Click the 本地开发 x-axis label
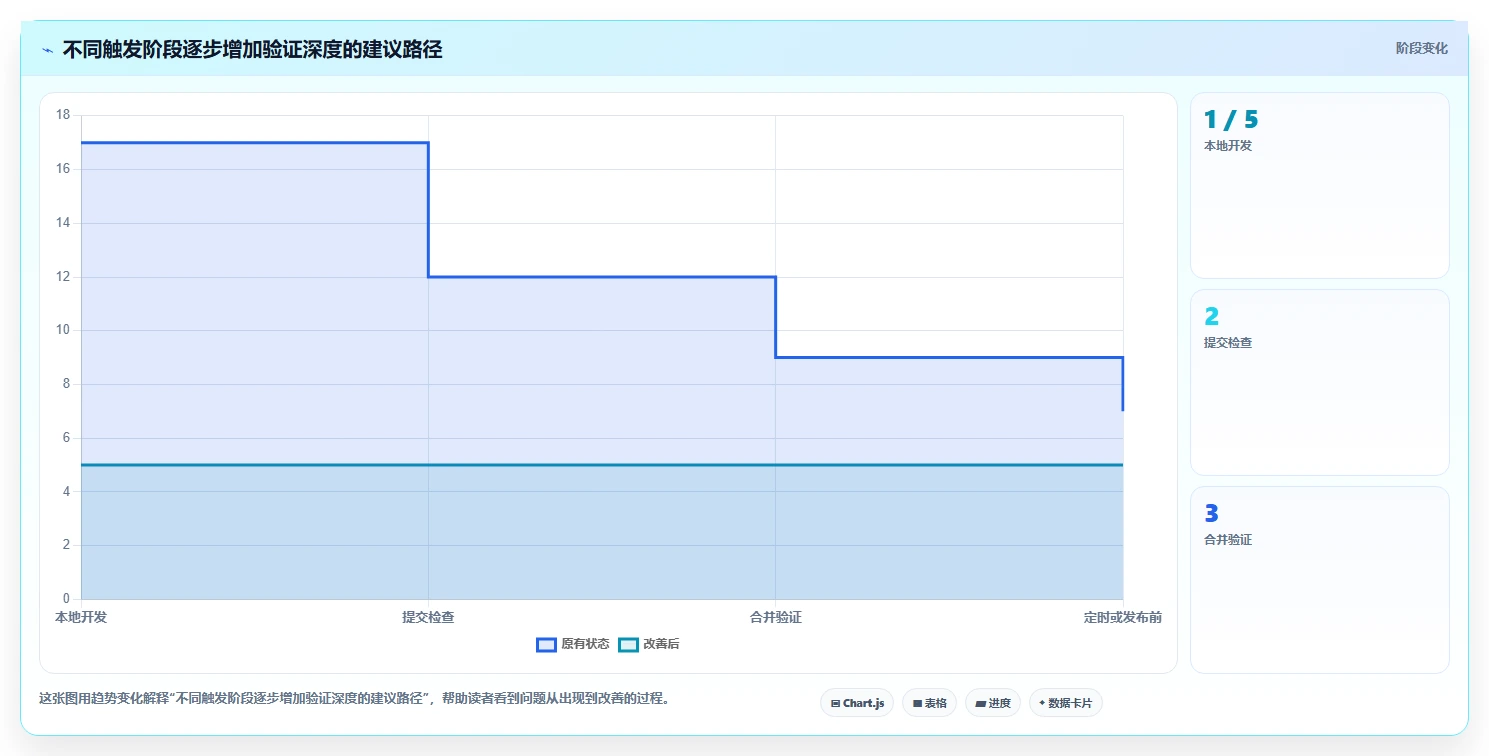 (x=81, y=617)
